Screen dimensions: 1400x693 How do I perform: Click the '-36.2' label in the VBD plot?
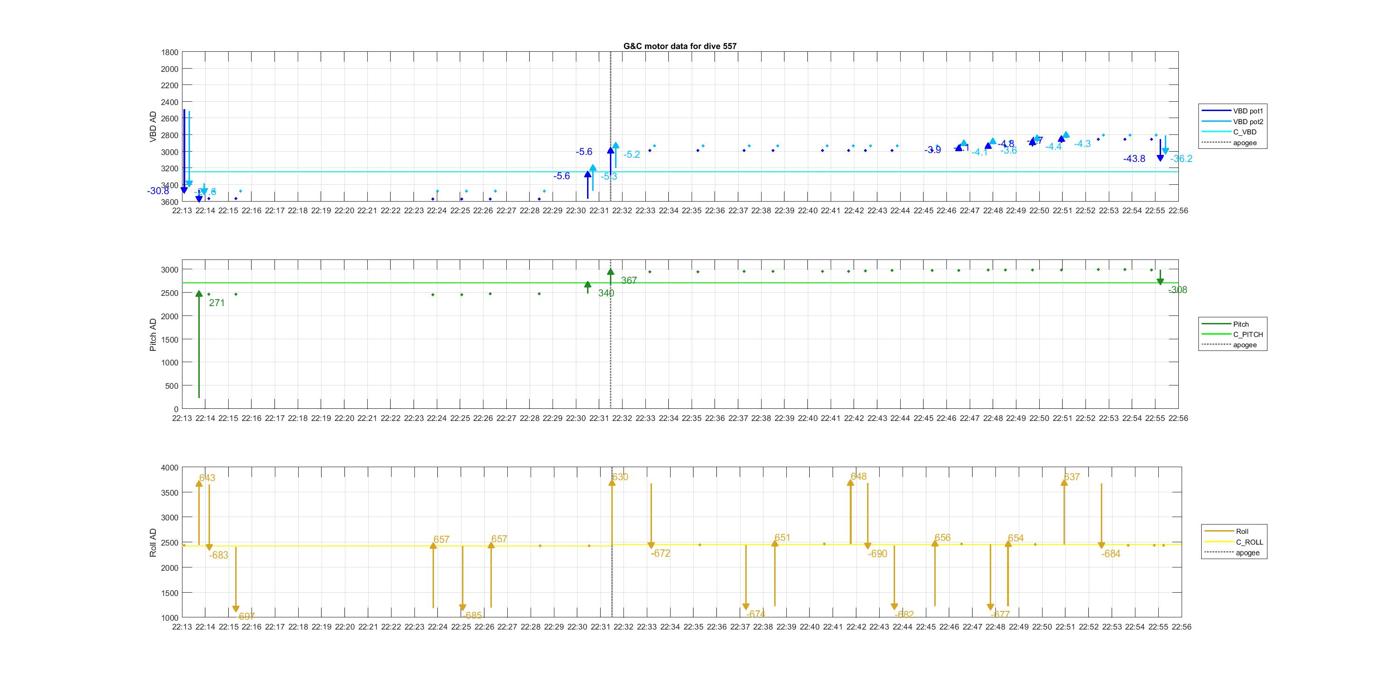click(1181, 159)
